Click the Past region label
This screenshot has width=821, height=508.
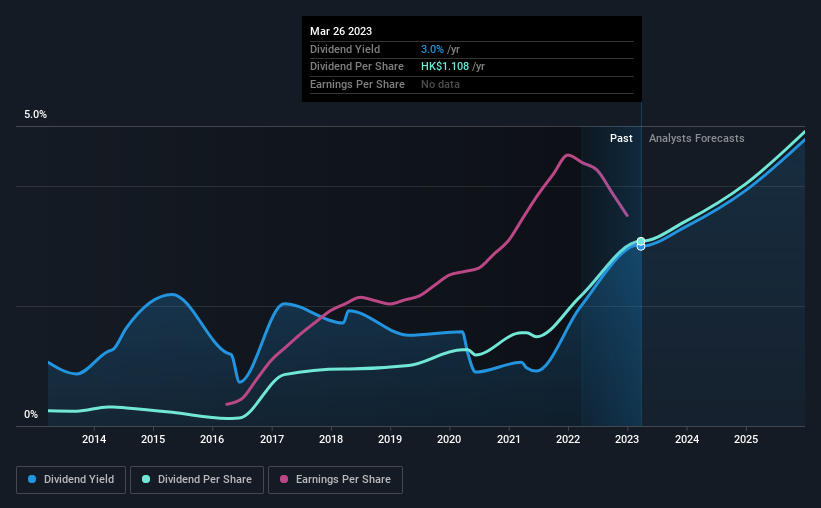[621, 138]
